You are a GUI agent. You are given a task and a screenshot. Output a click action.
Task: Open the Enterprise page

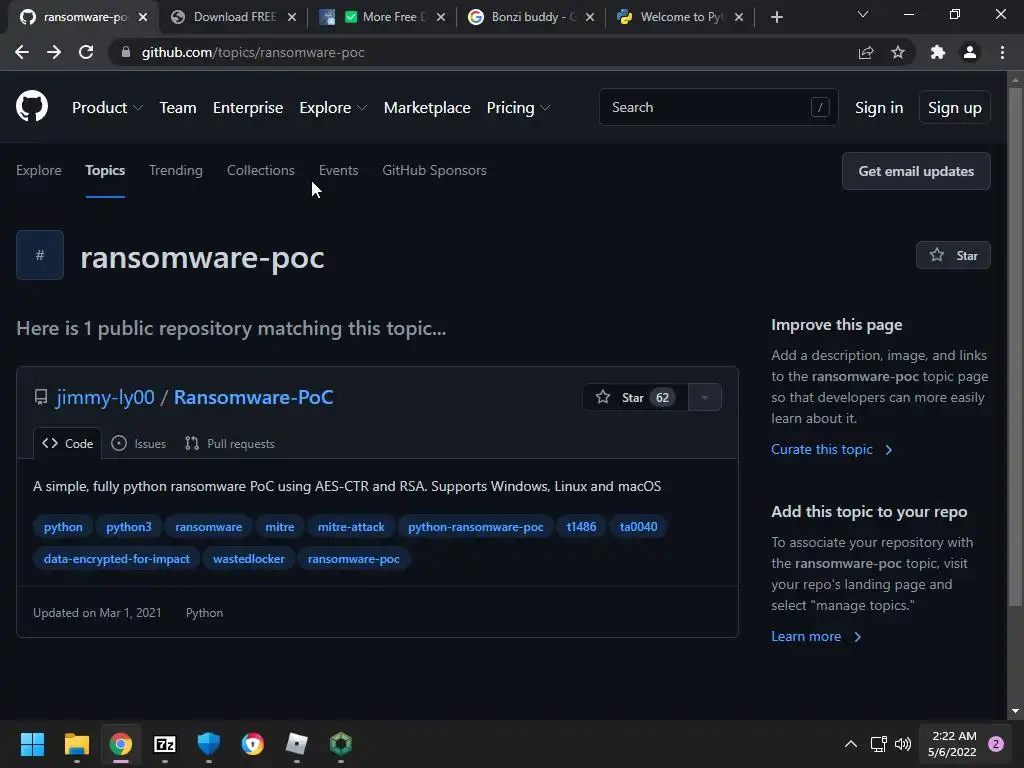248,107
